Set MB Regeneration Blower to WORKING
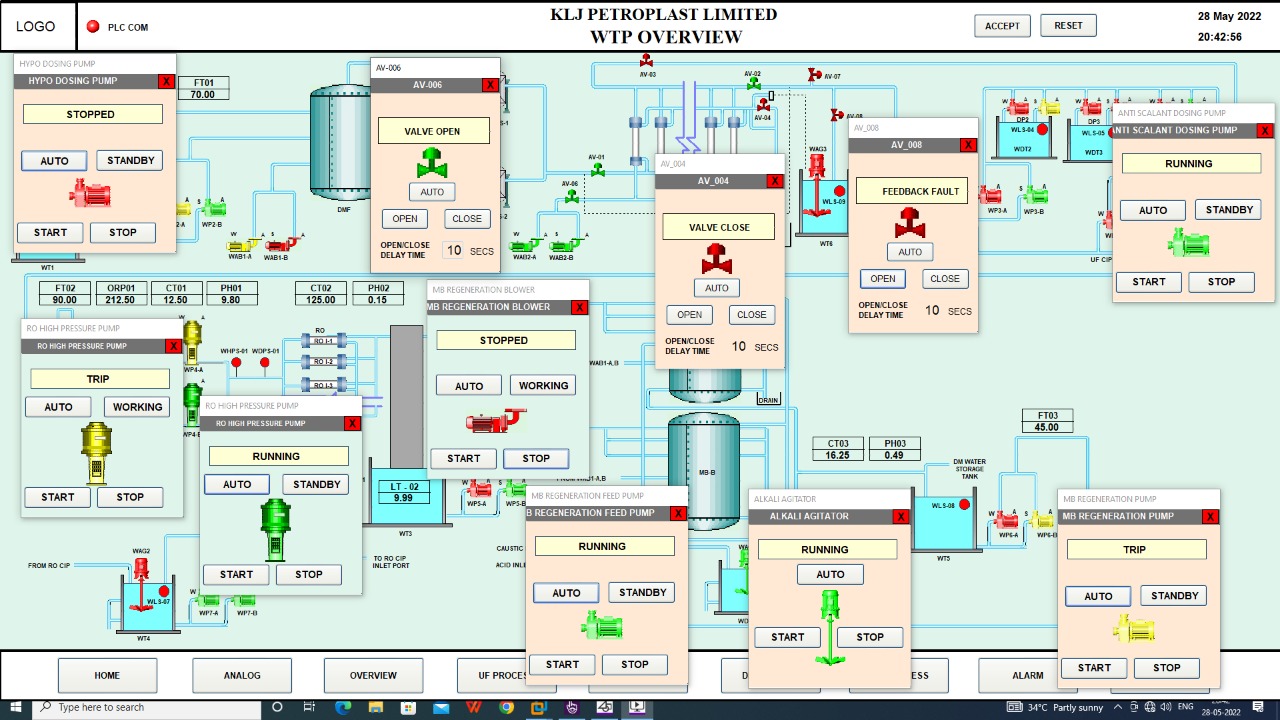Image resolution: width=1280 pixels, height=720 pixels. coord(543,386)
